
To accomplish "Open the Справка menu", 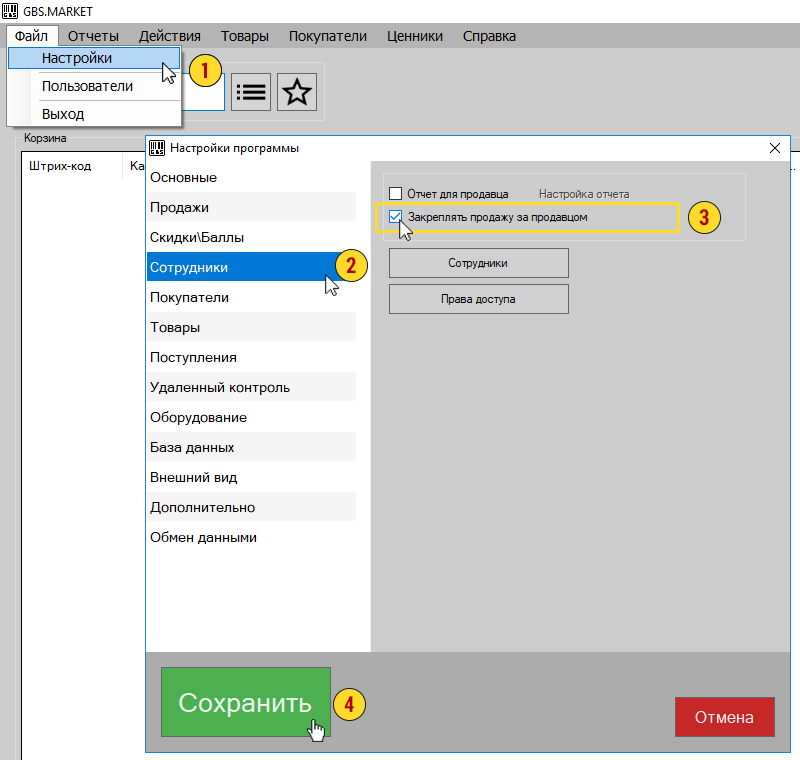I will click(x=489, y=36).
